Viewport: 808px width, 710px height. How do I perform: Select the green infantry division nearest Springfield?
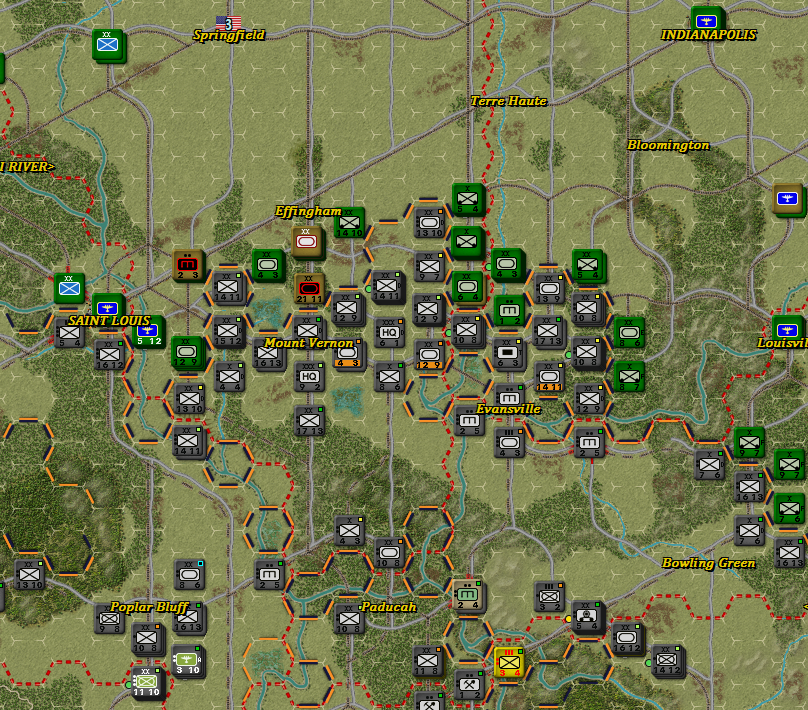pyautogui.click(x=108, y=45)
